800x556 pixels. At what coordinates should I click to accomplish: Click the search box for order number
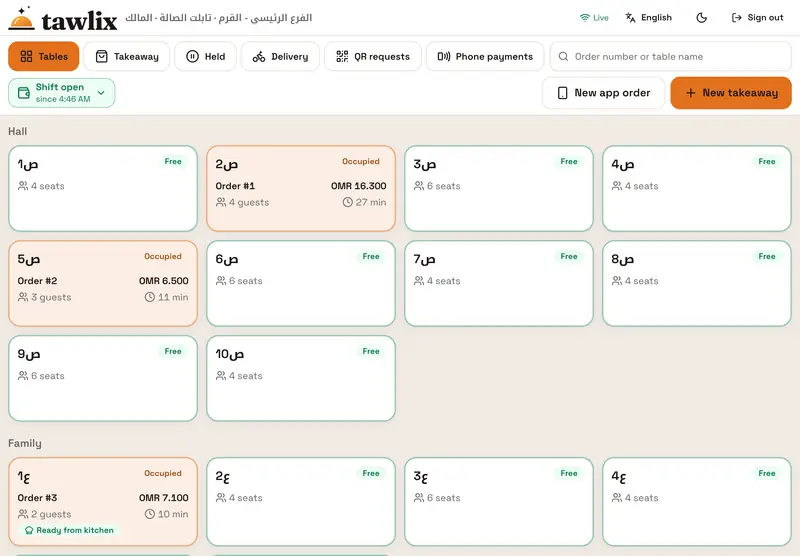(x=670, y=56)
